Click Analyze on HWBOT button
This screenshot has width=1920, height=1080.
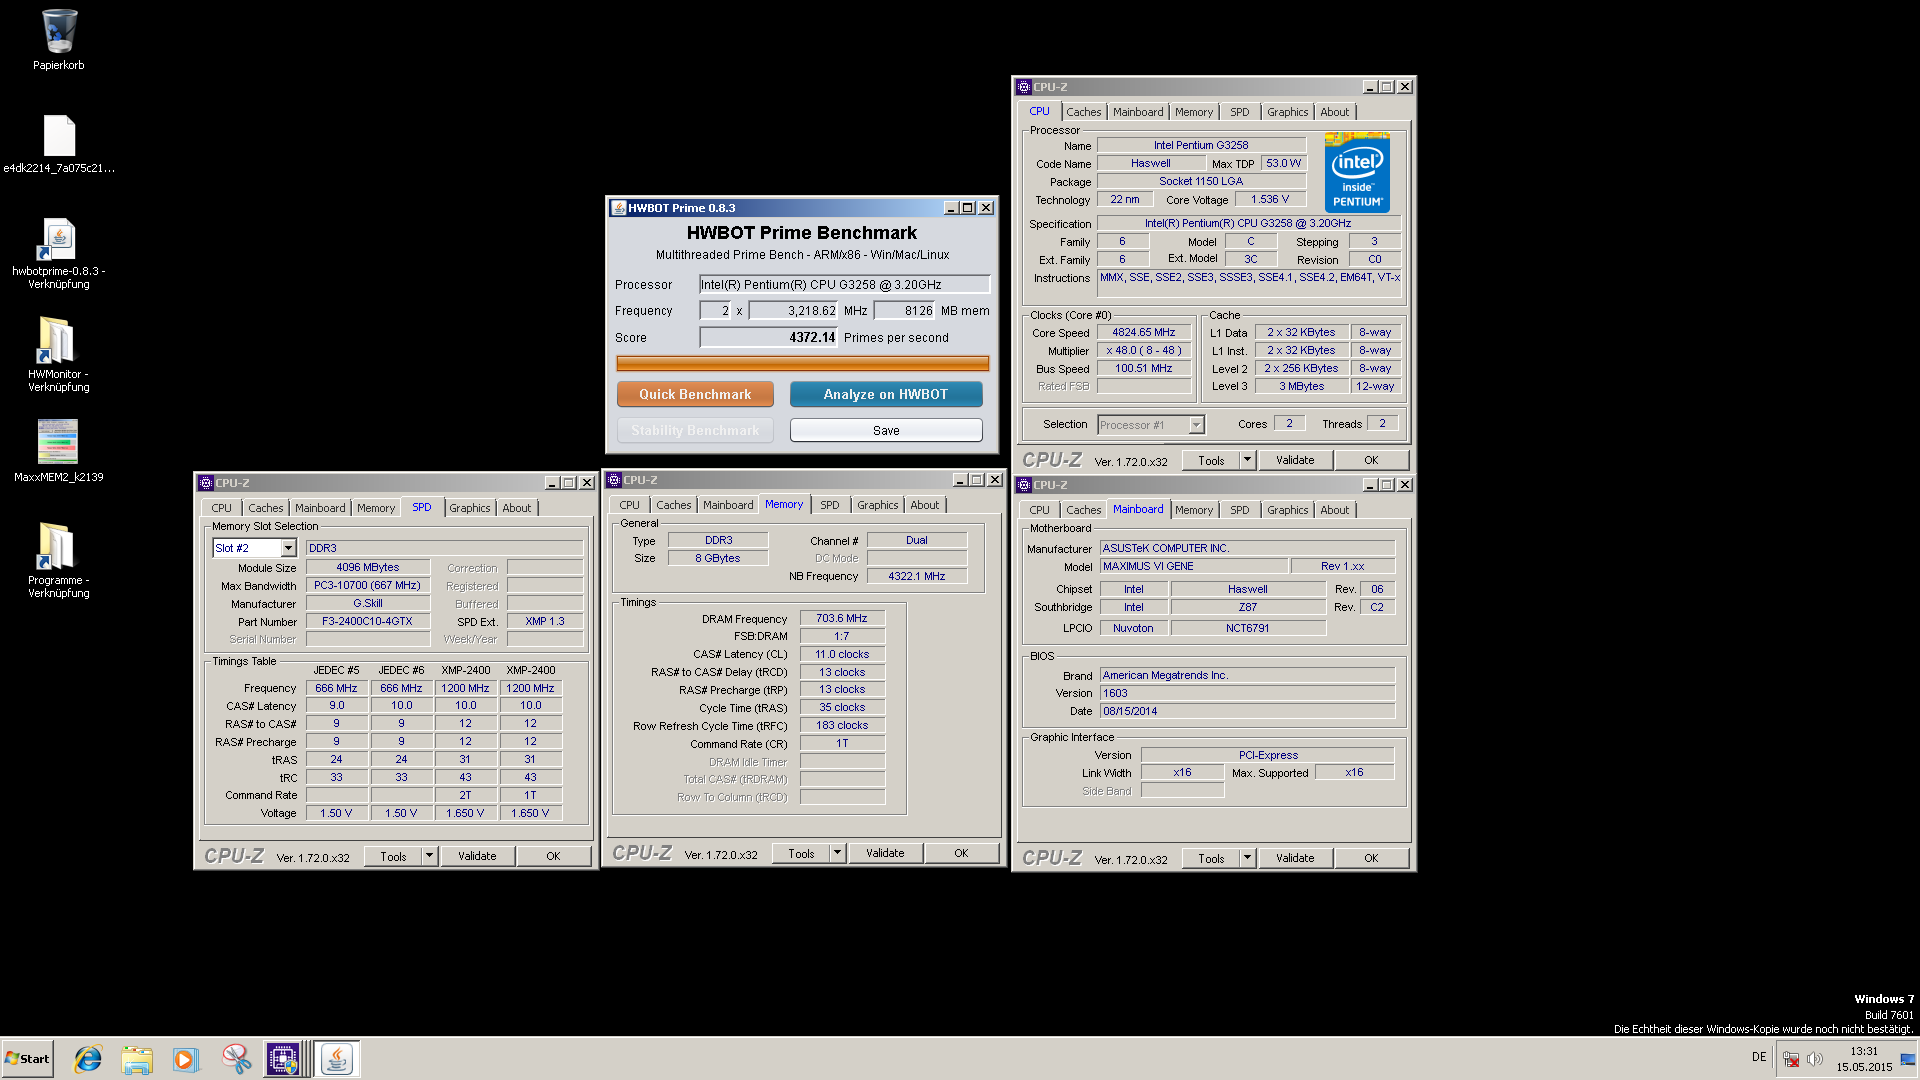point(886,394)
